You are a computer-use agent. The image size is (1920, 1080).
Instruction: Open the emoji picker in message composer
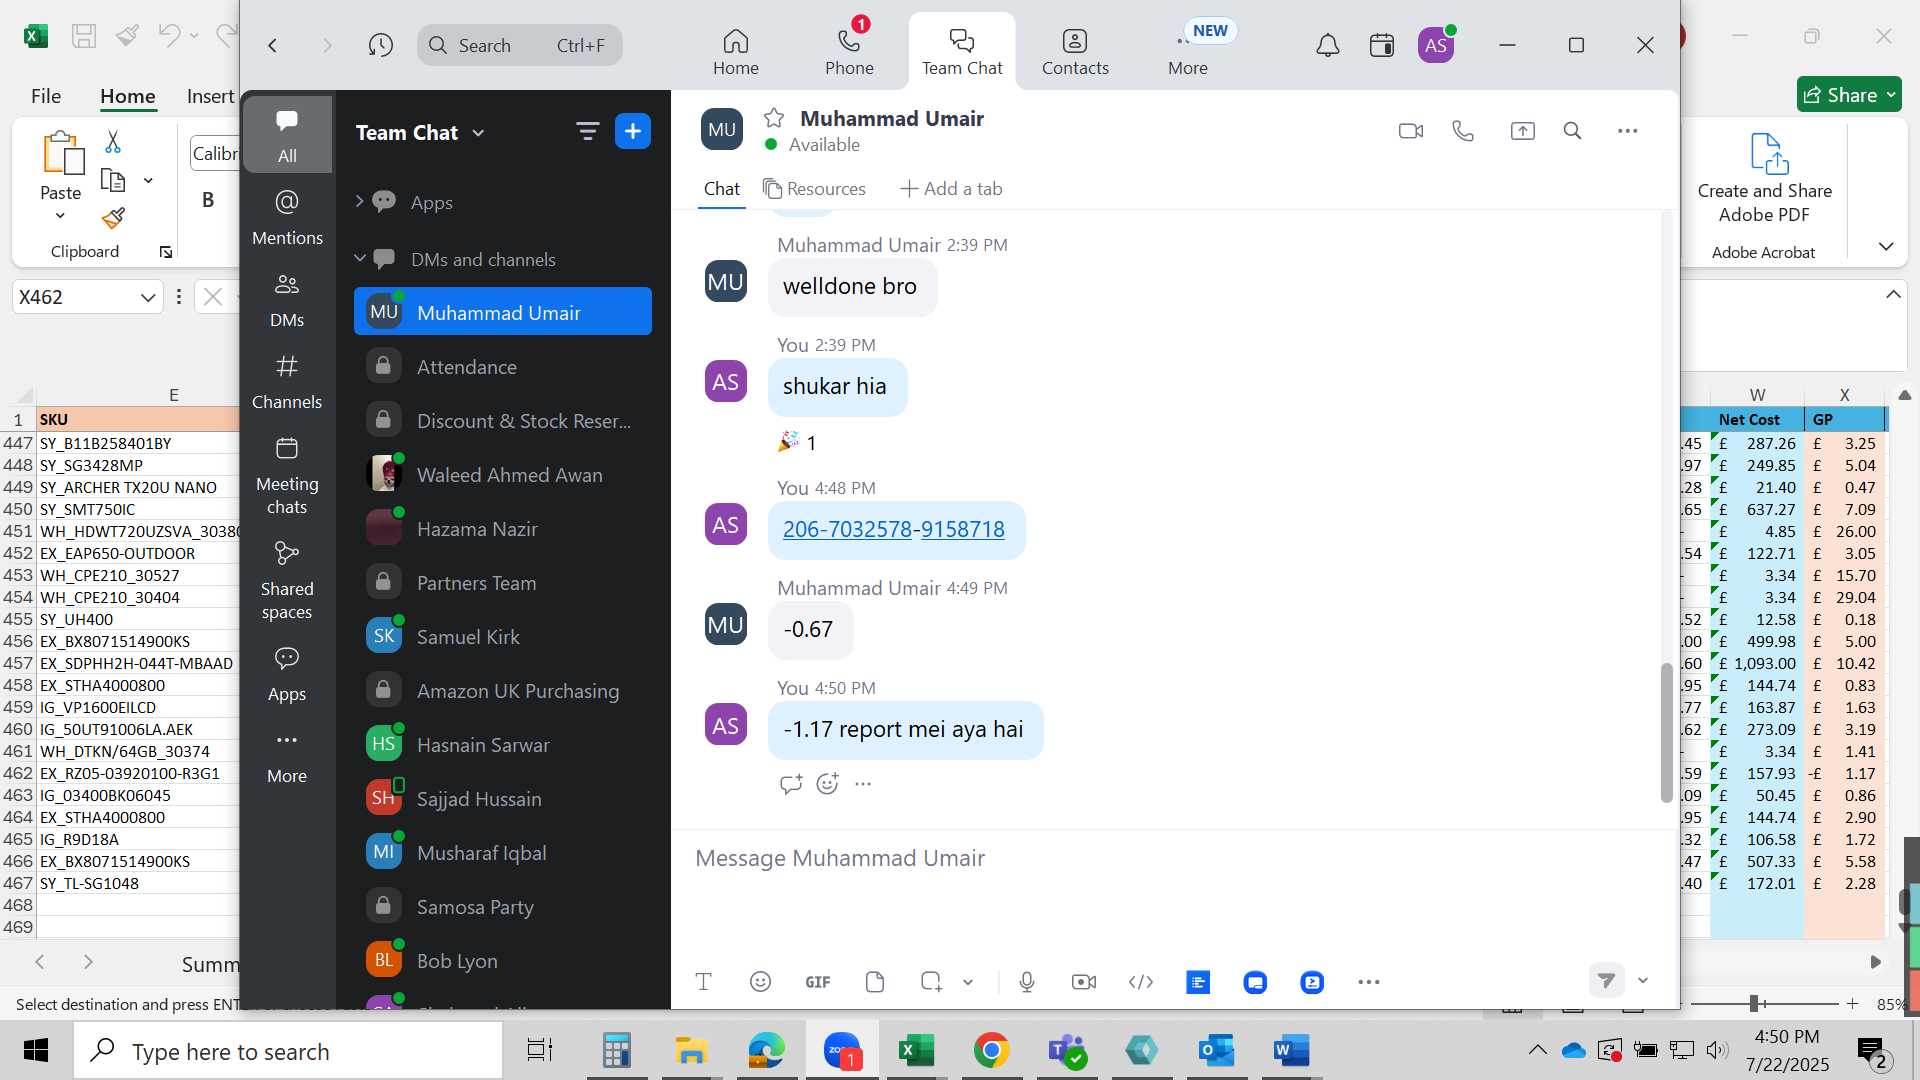coord(760,982)
